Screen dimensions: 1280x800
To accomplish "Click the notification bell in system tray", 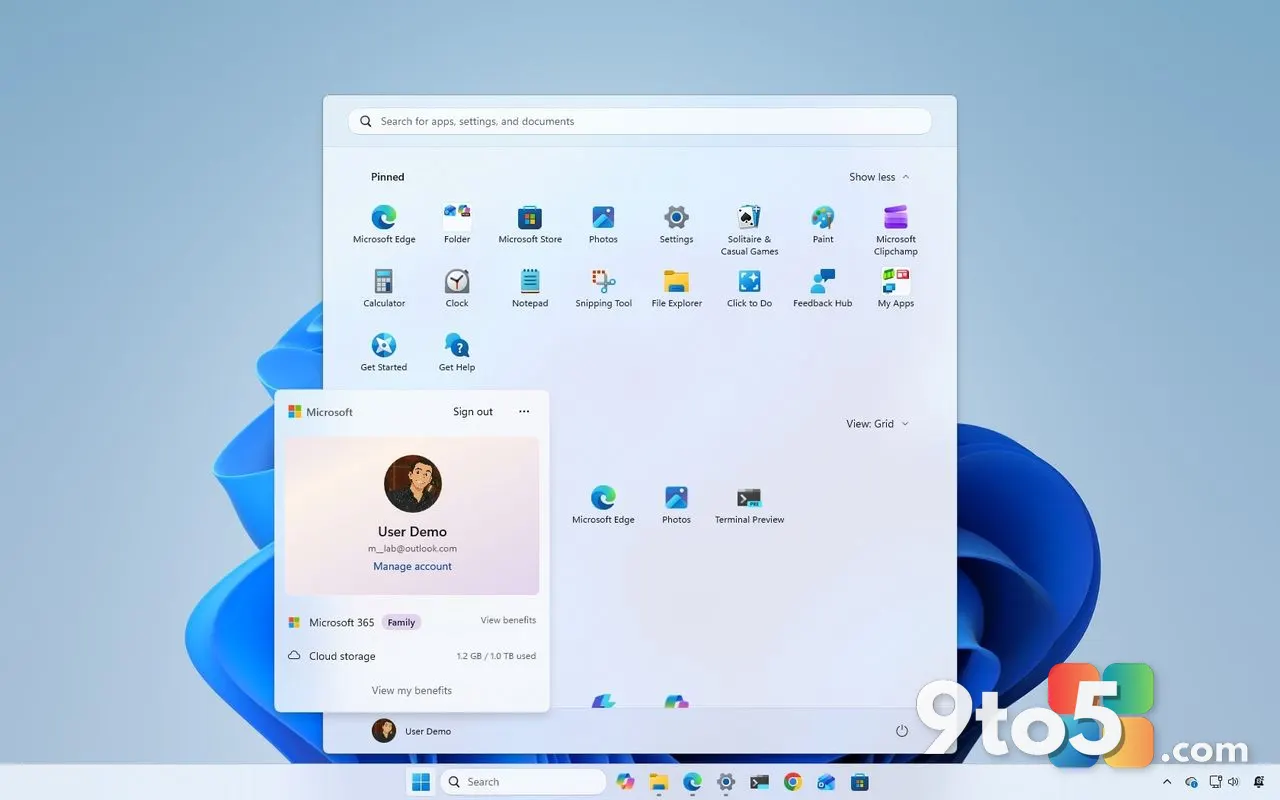I will click(1259, 782).
